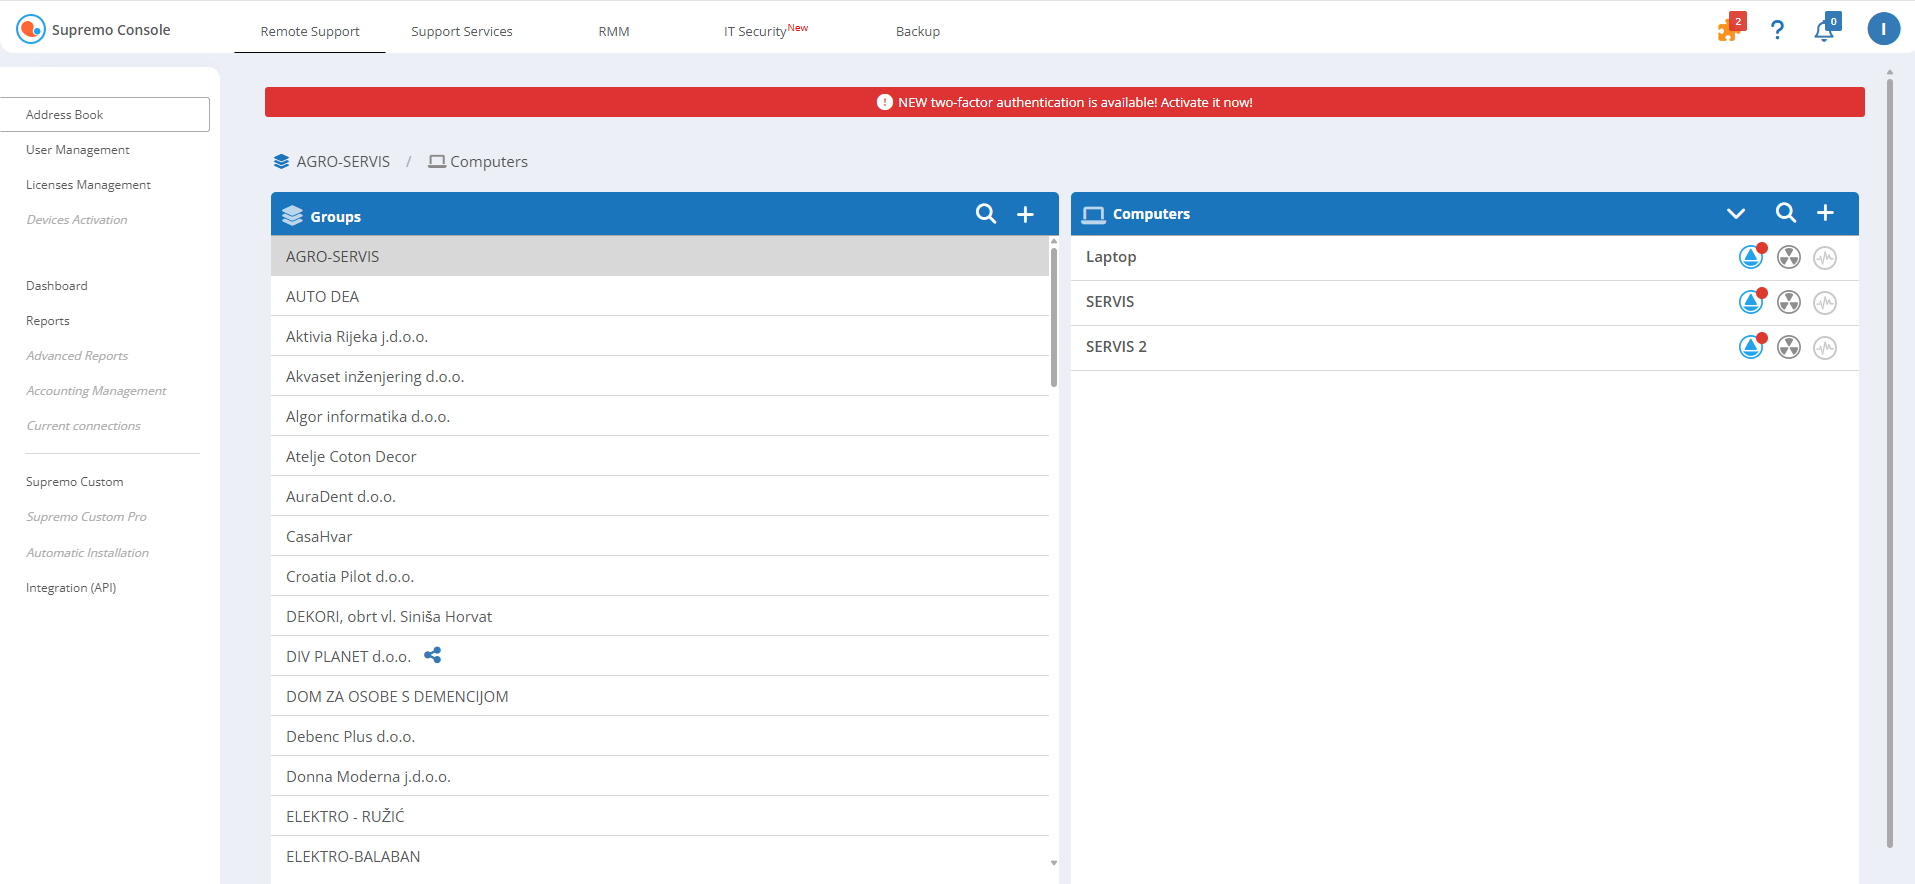Viewport: 1915px width, 884px height.
Task: Select the AGRO-SERVIS group
Action: point(660,256)
